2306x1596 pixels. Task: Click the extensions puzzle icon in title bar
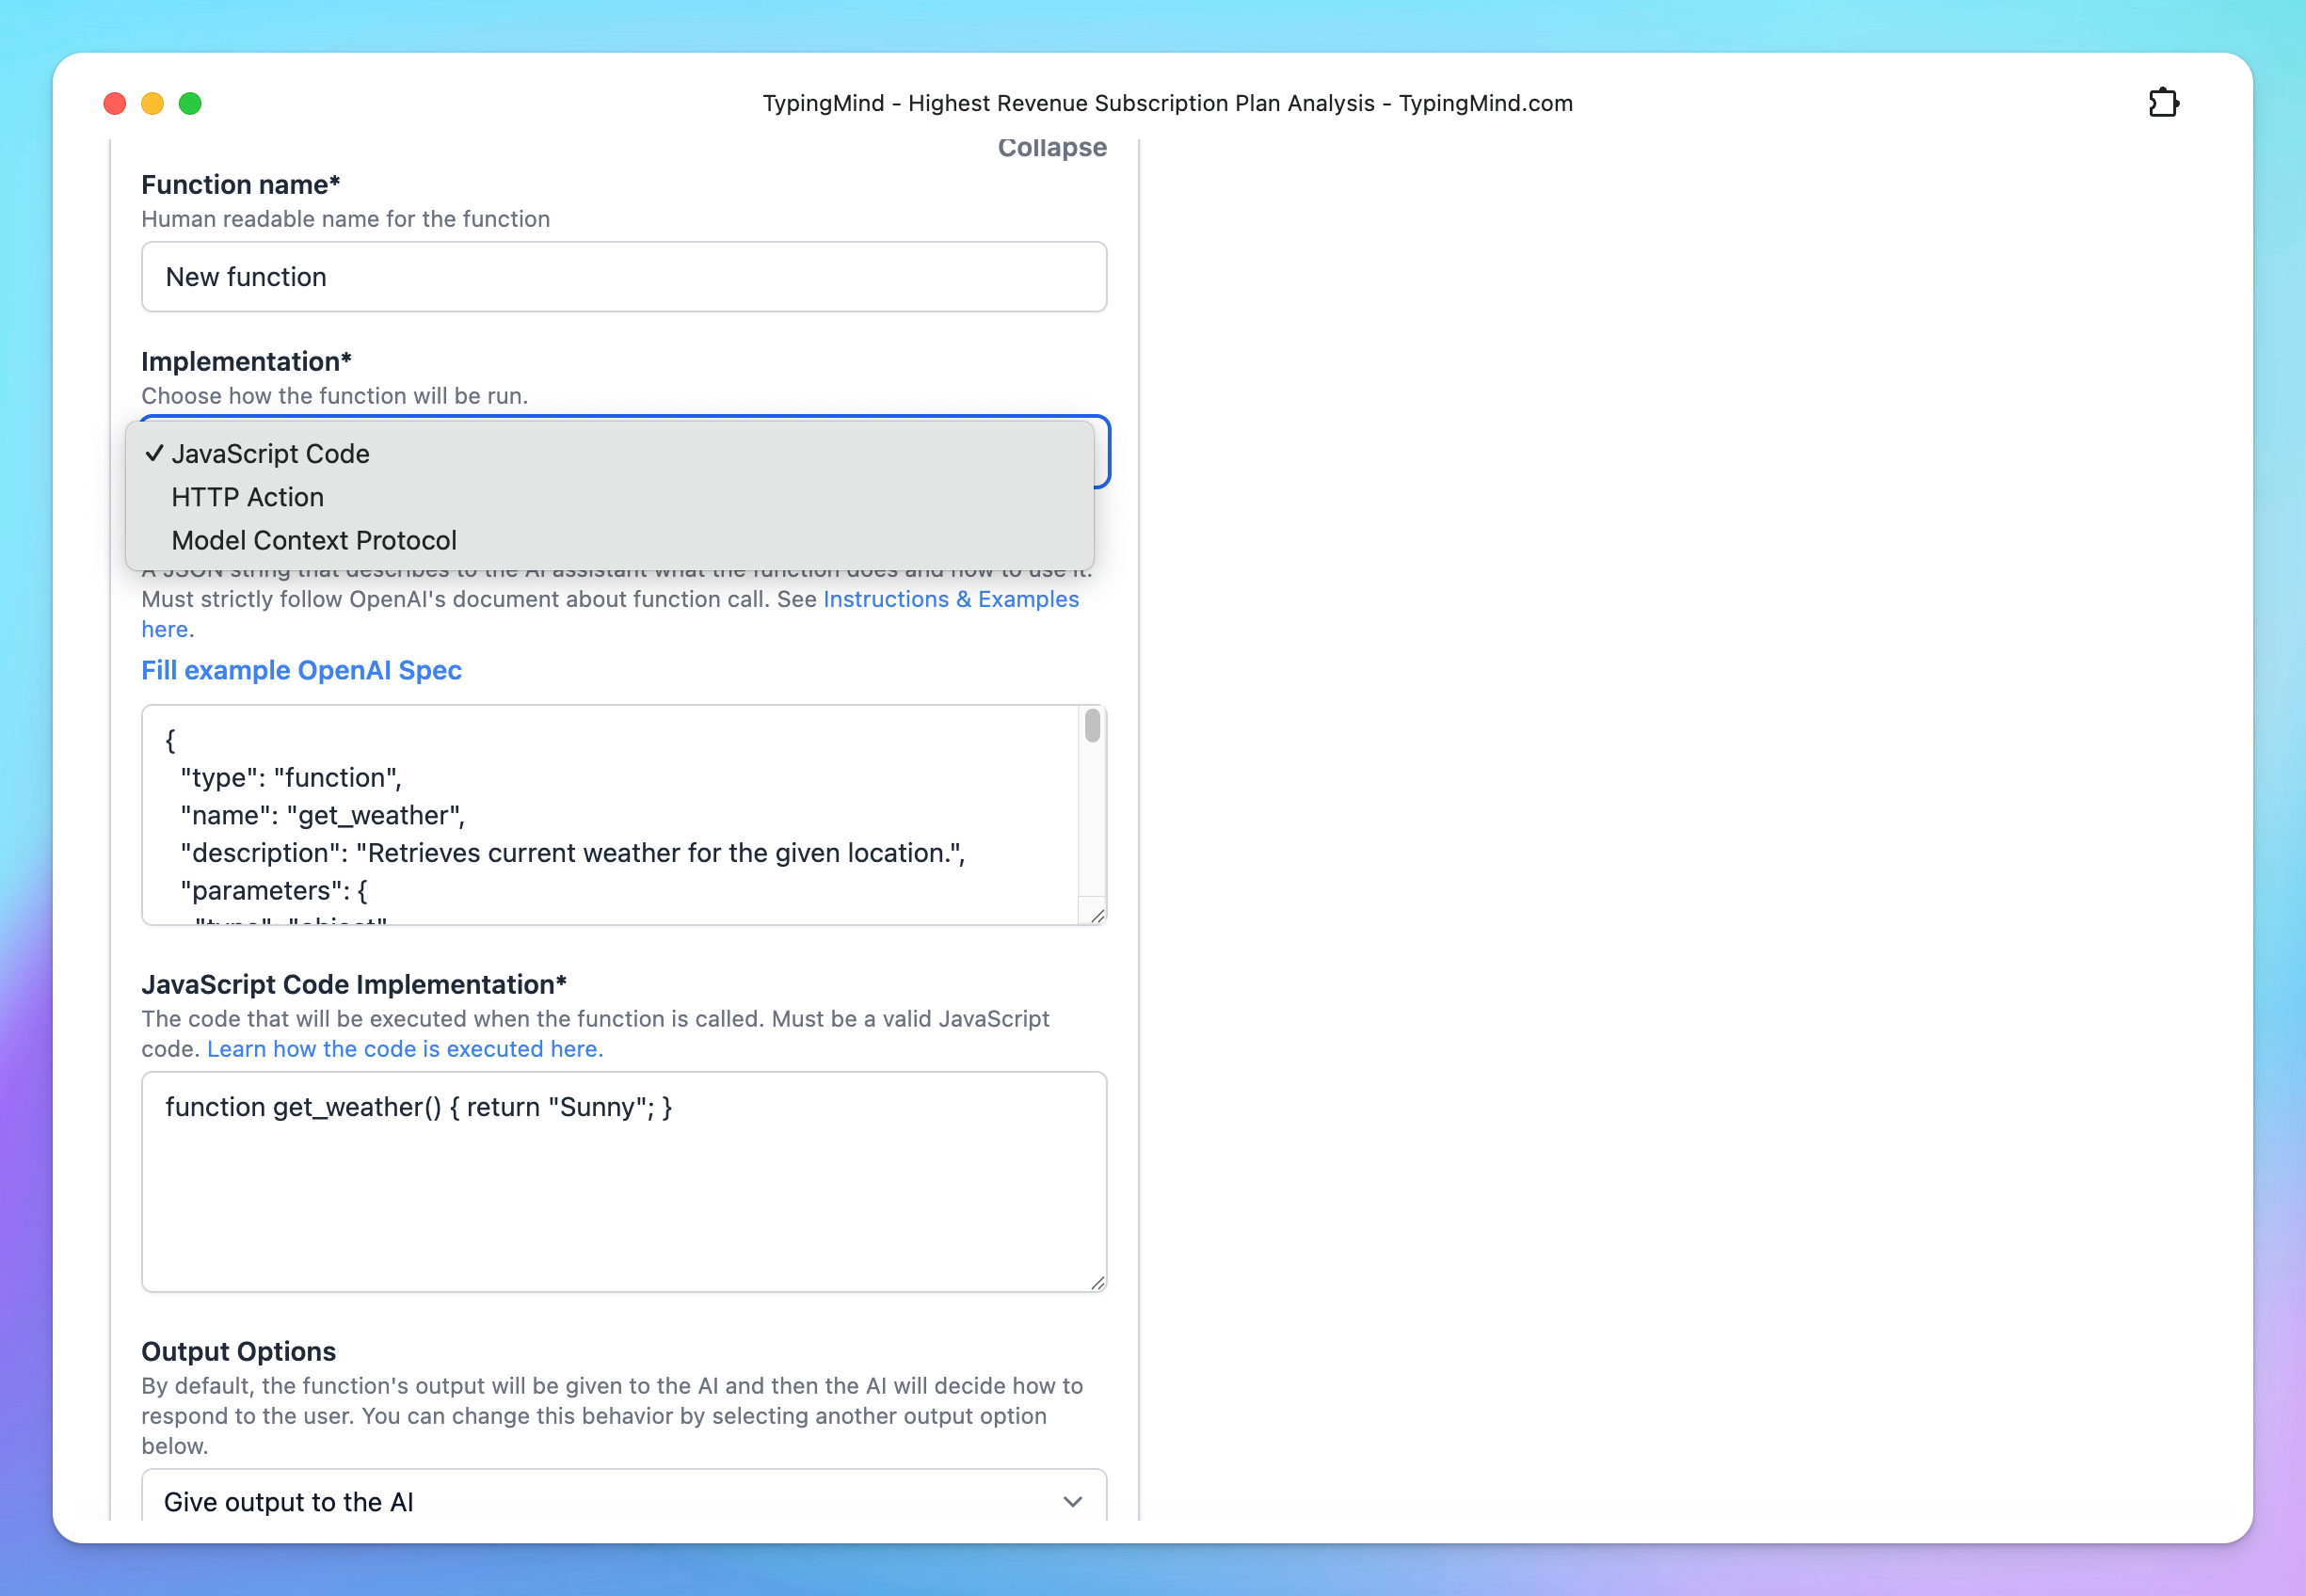(x=2162, y=103)
